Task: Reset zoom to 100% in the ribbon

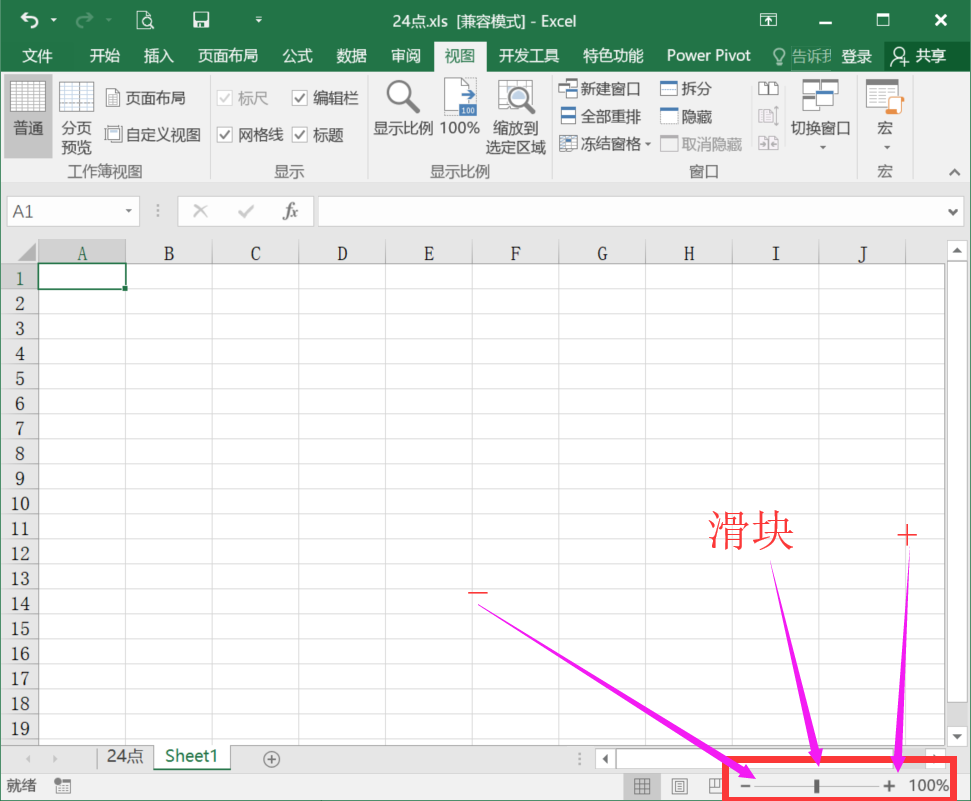Action: click(x=459, y=109)
